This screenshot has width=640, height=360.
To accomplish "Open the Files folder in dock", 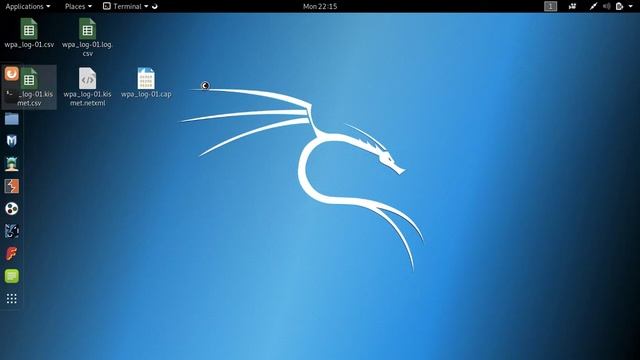I will click(11, 119).
